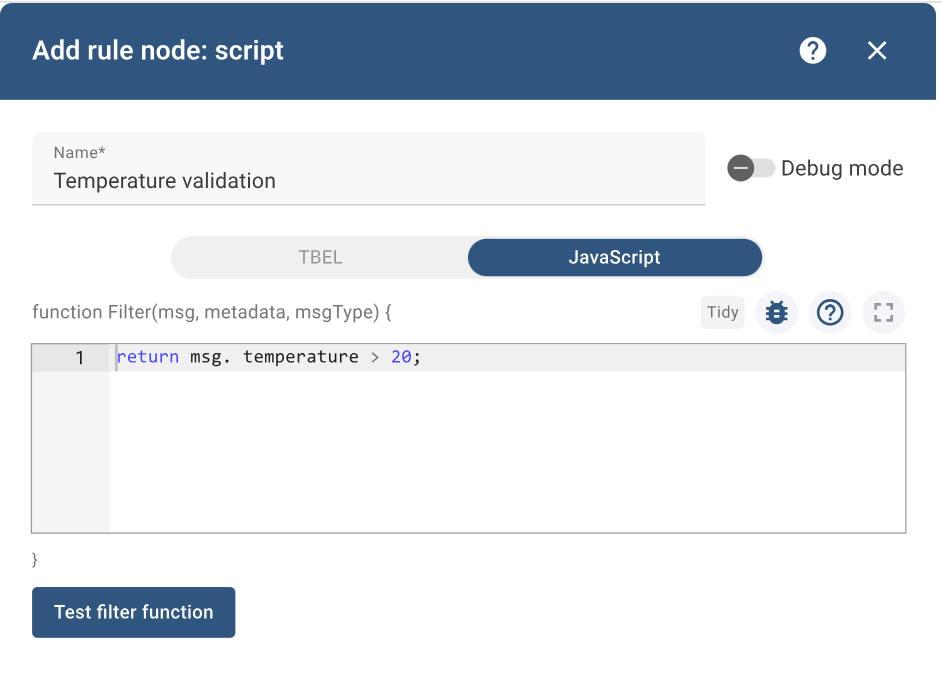Click the bug icon to test script
Screen dimensions: 942x679
coord(776,312)
